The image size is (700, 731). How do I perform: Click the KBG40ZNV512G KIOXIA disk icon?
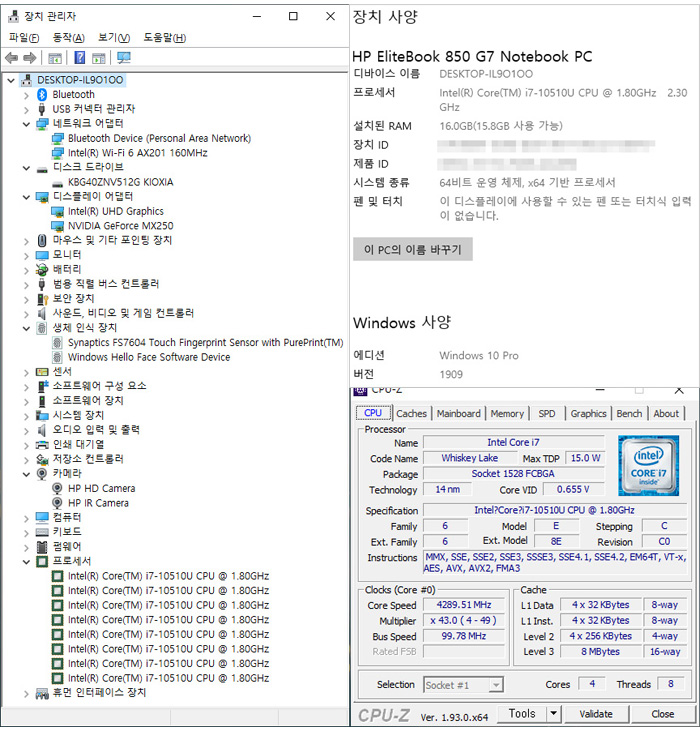click(x=57, y=183)
